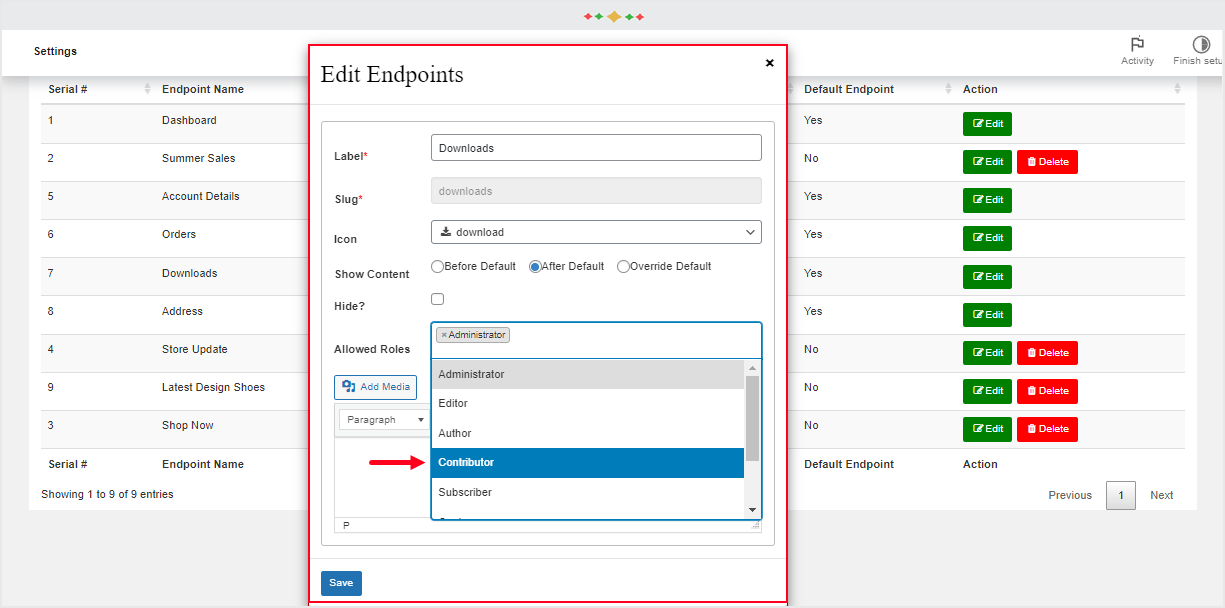
Task: Click into the Label text field
Action: tap(596, 148)
